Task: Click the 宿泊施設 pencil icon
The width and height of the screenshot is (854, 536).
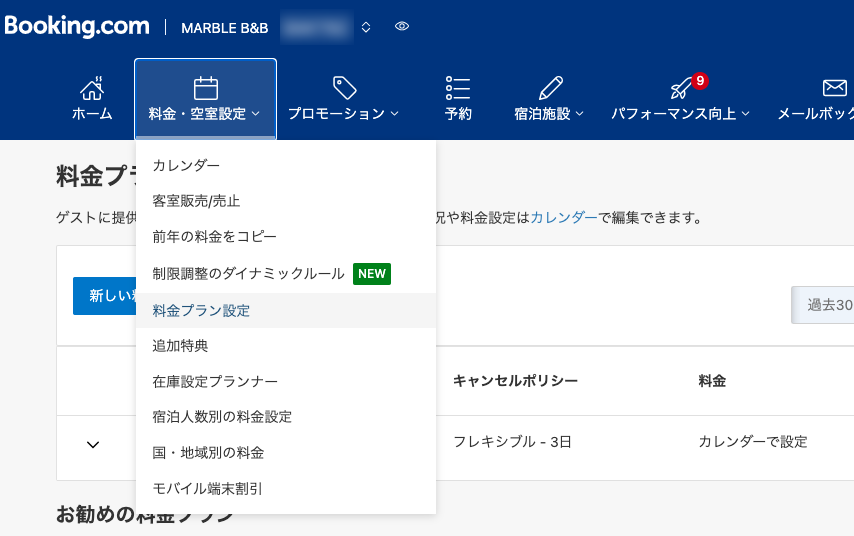Action: pos(551,88)
